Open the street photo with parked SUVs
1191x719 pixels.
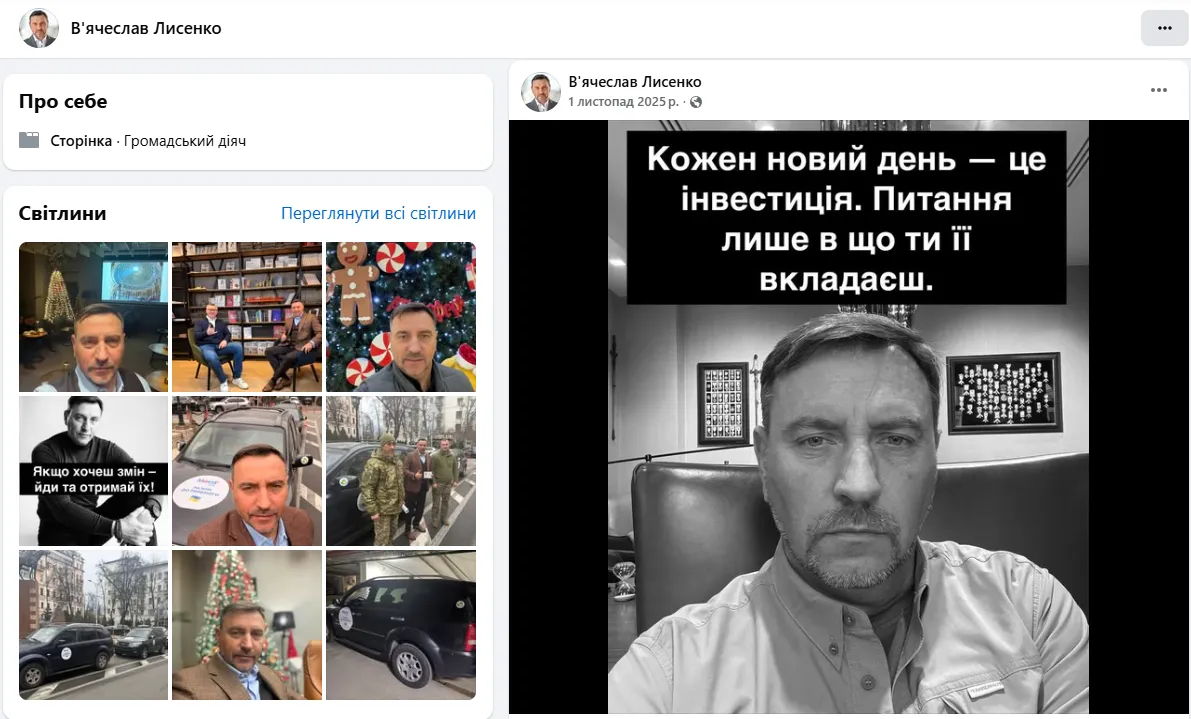point(93,625)
